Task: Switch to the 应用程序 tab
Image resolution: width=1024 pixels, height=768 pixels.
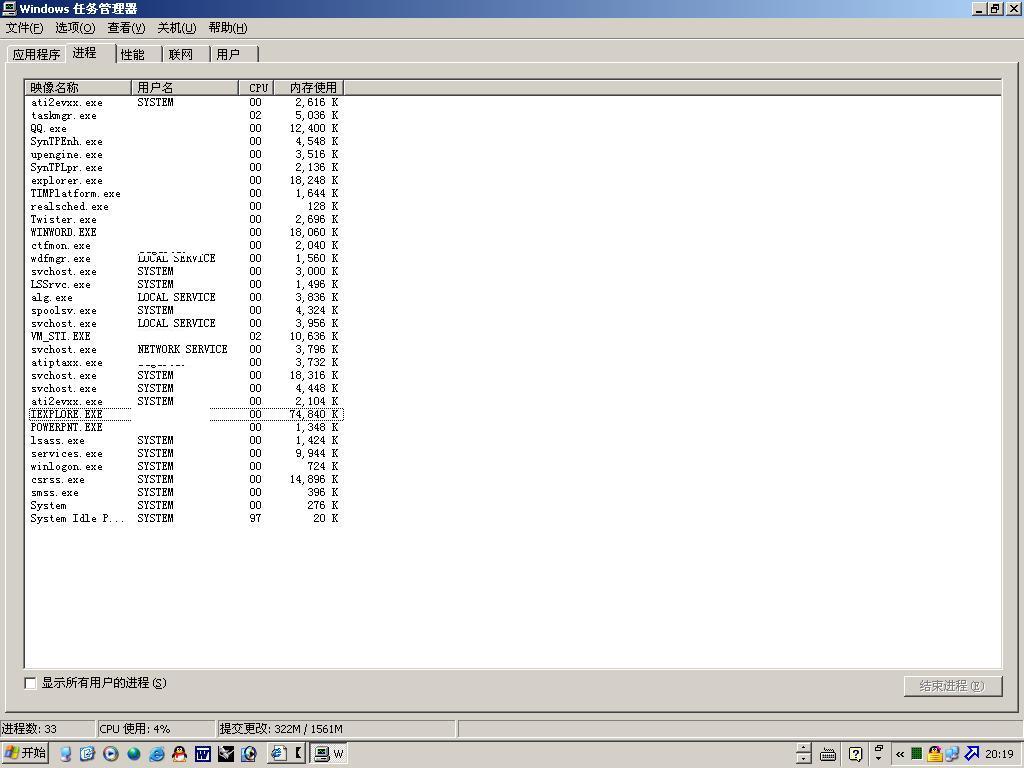Action: 37,54
